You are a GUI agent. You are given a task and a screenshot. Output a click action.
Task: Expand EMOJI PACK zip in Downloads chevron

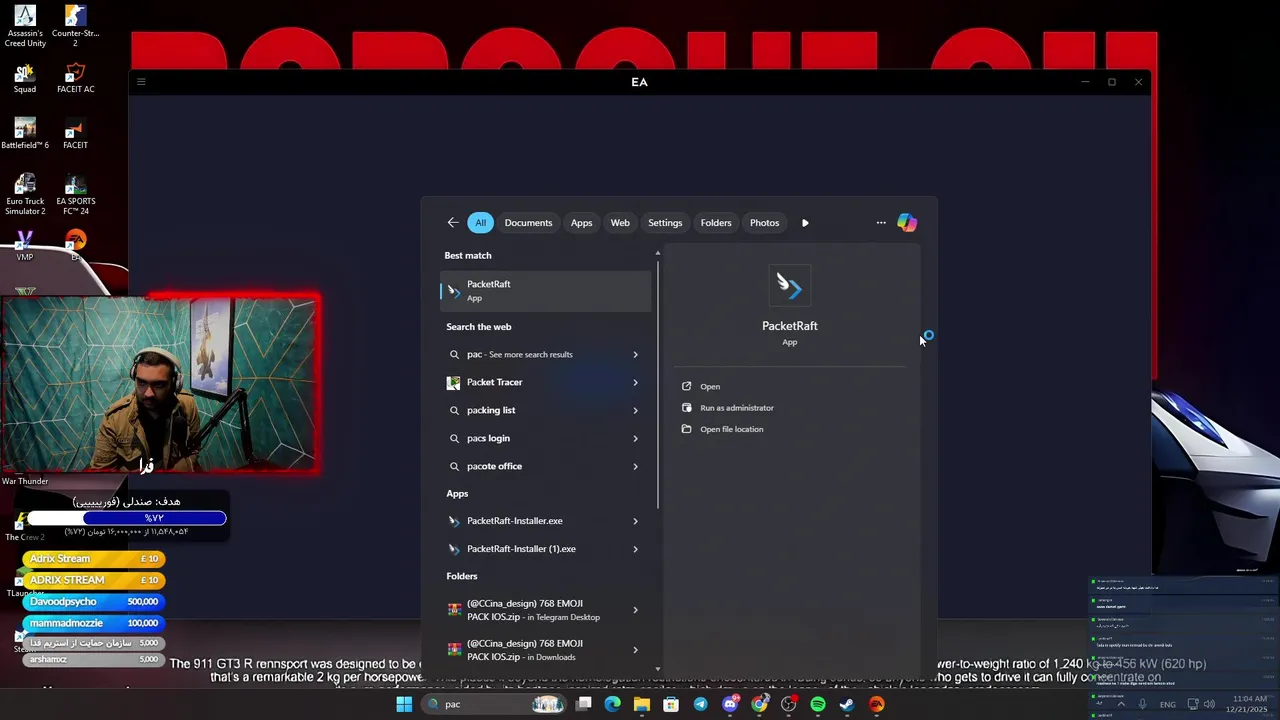(635, 650)
